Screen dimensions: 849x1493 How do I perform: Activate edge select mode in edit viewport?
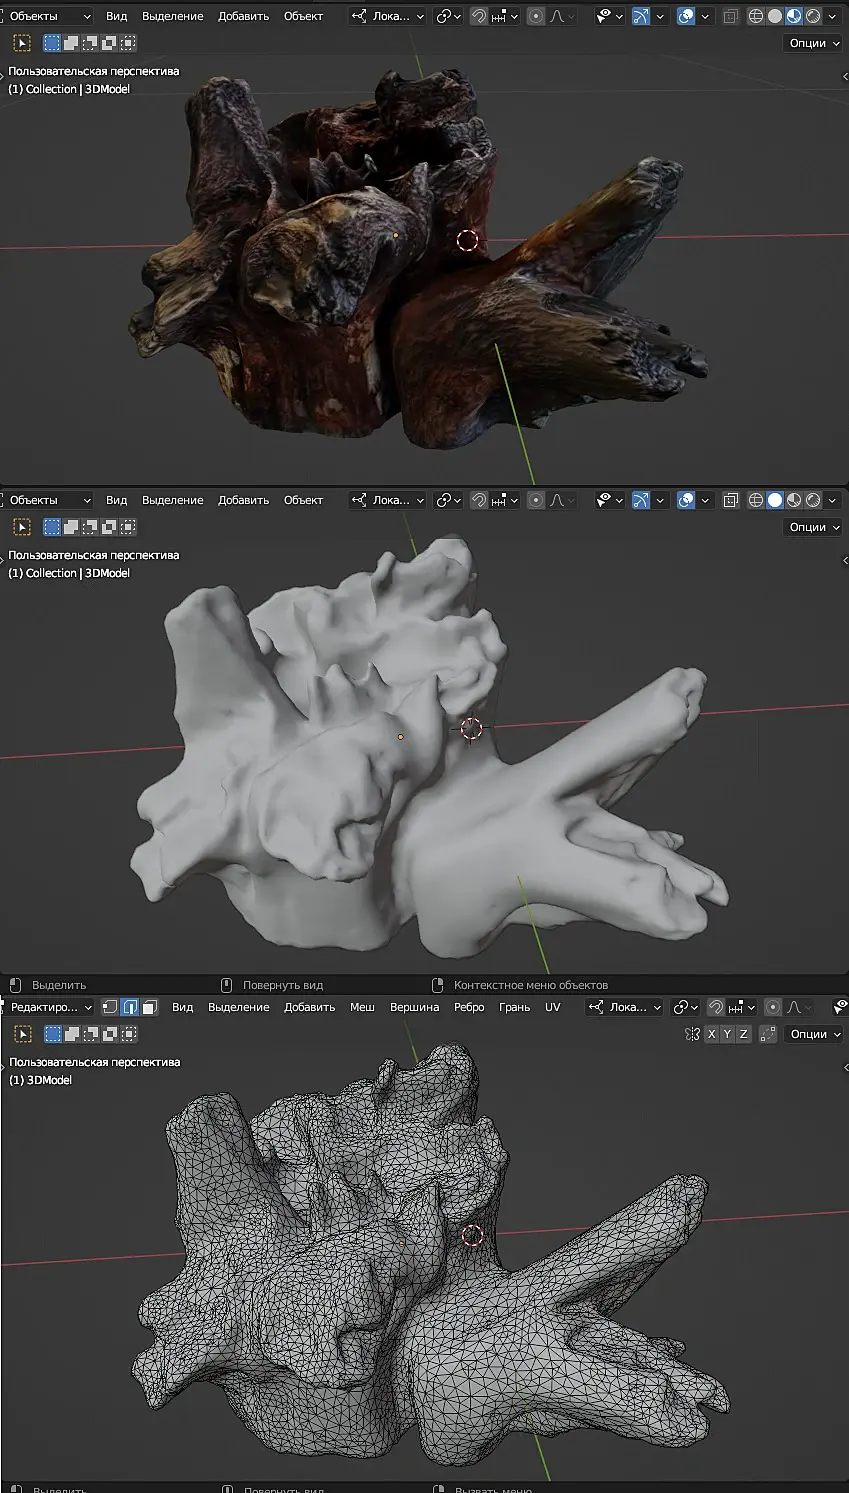point(130,1007)
